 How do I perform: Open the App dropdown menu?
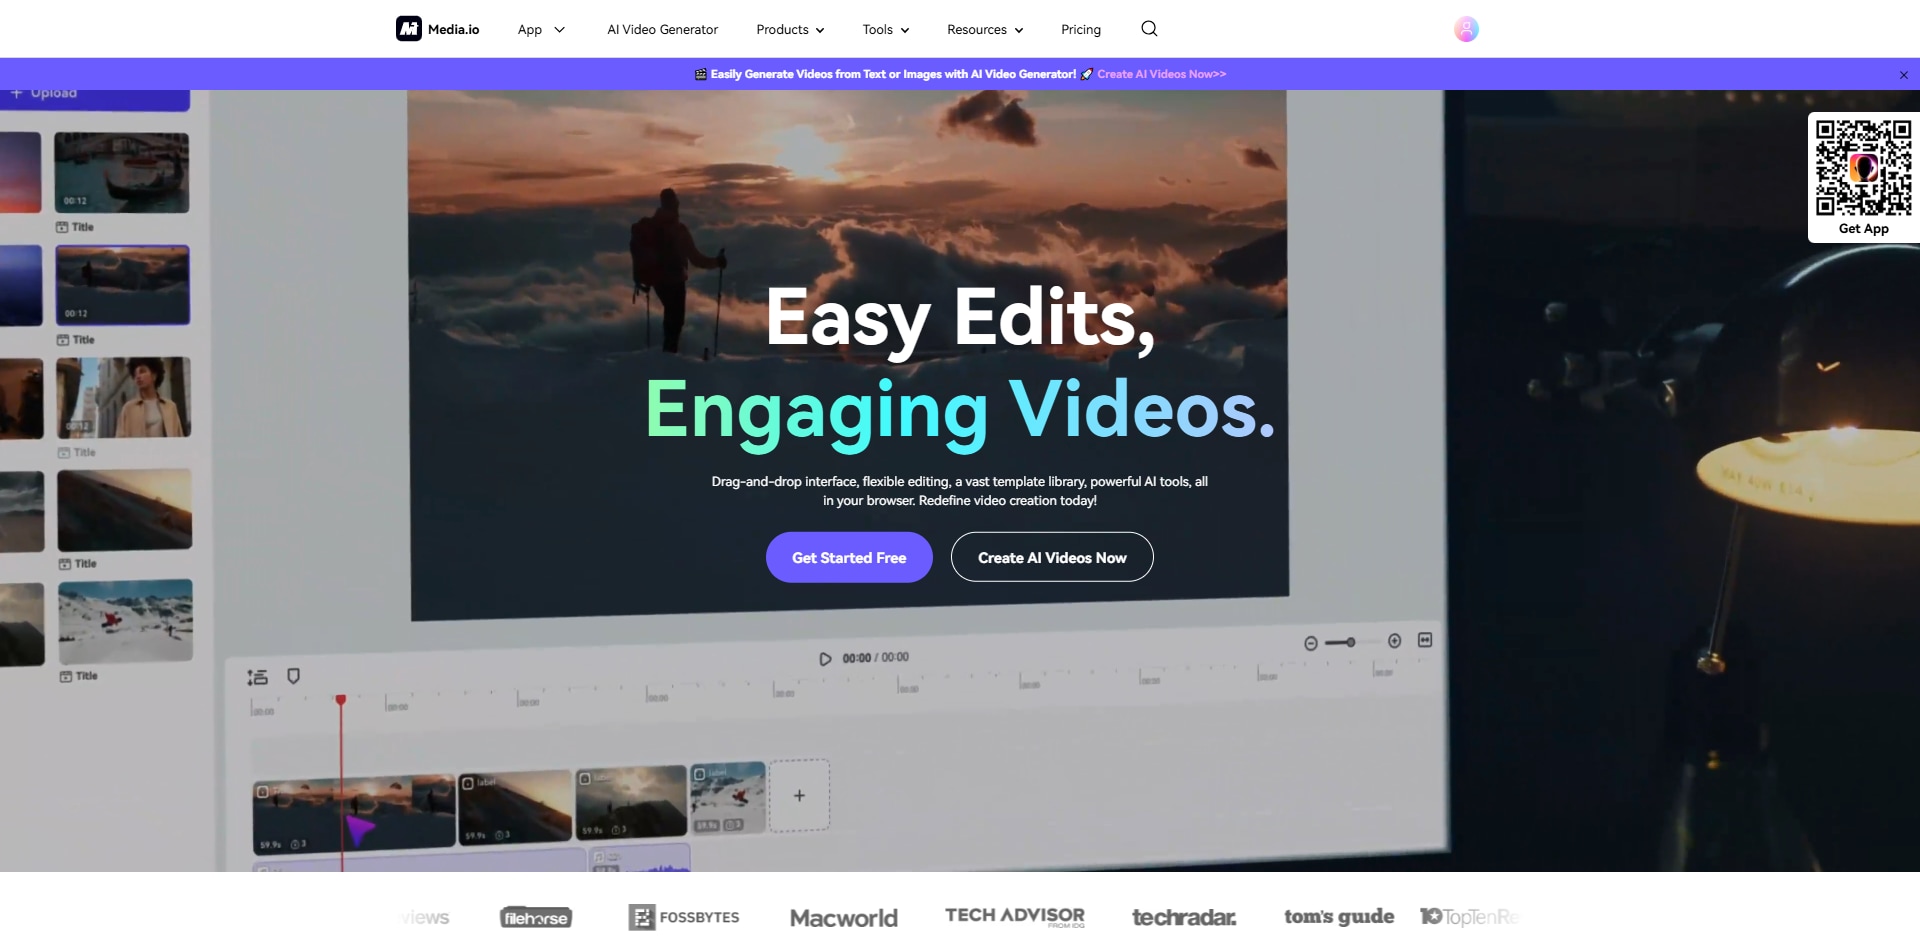click(540, 29)
